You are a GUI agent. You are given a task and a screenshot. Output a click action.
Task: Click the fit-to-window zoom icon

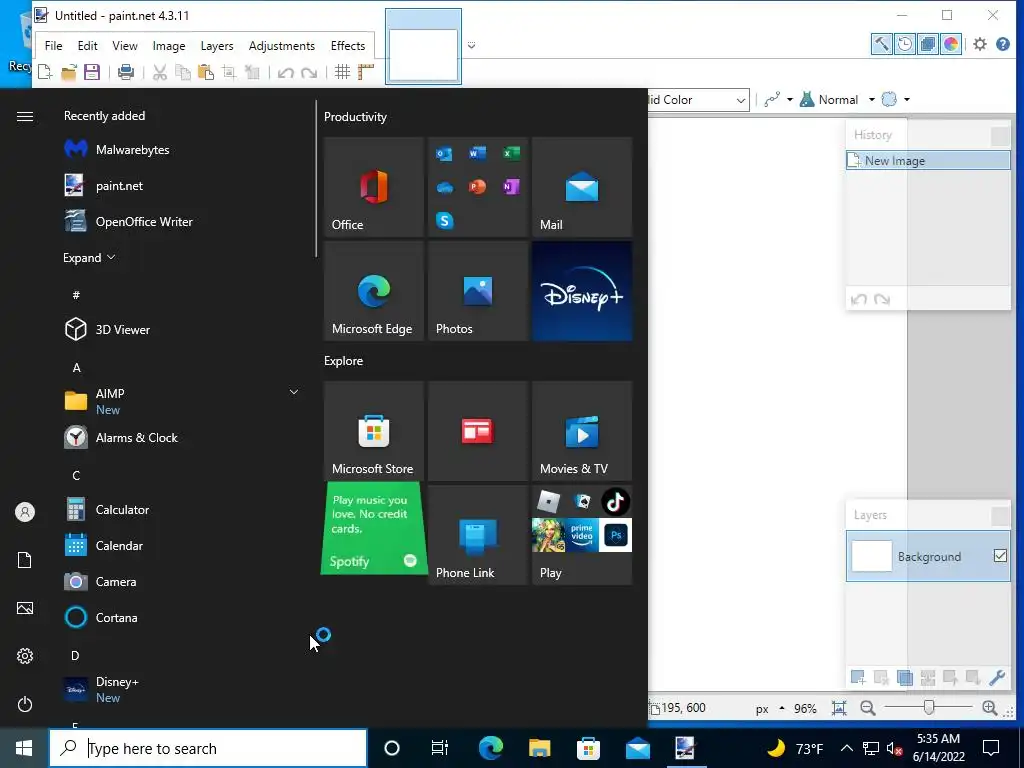839,708
